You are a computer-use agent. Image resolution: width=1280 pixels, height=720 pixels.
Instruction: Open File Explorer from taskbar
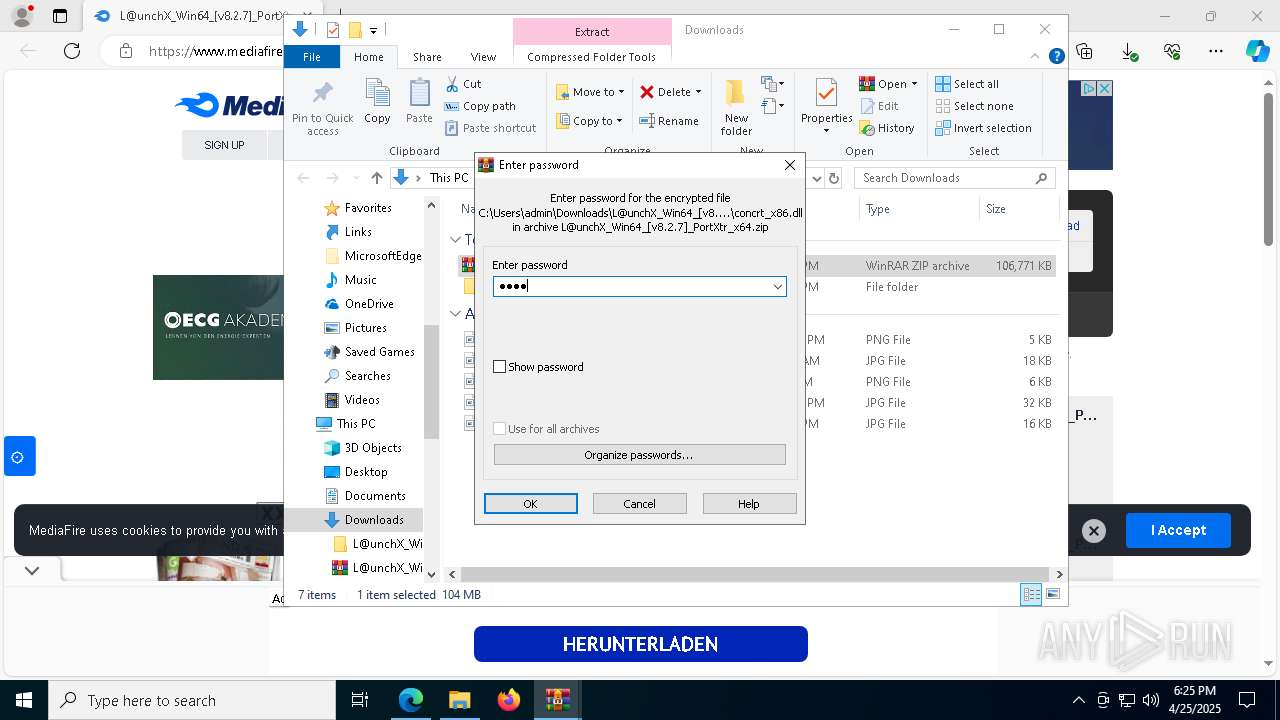[x=460, y=700]
